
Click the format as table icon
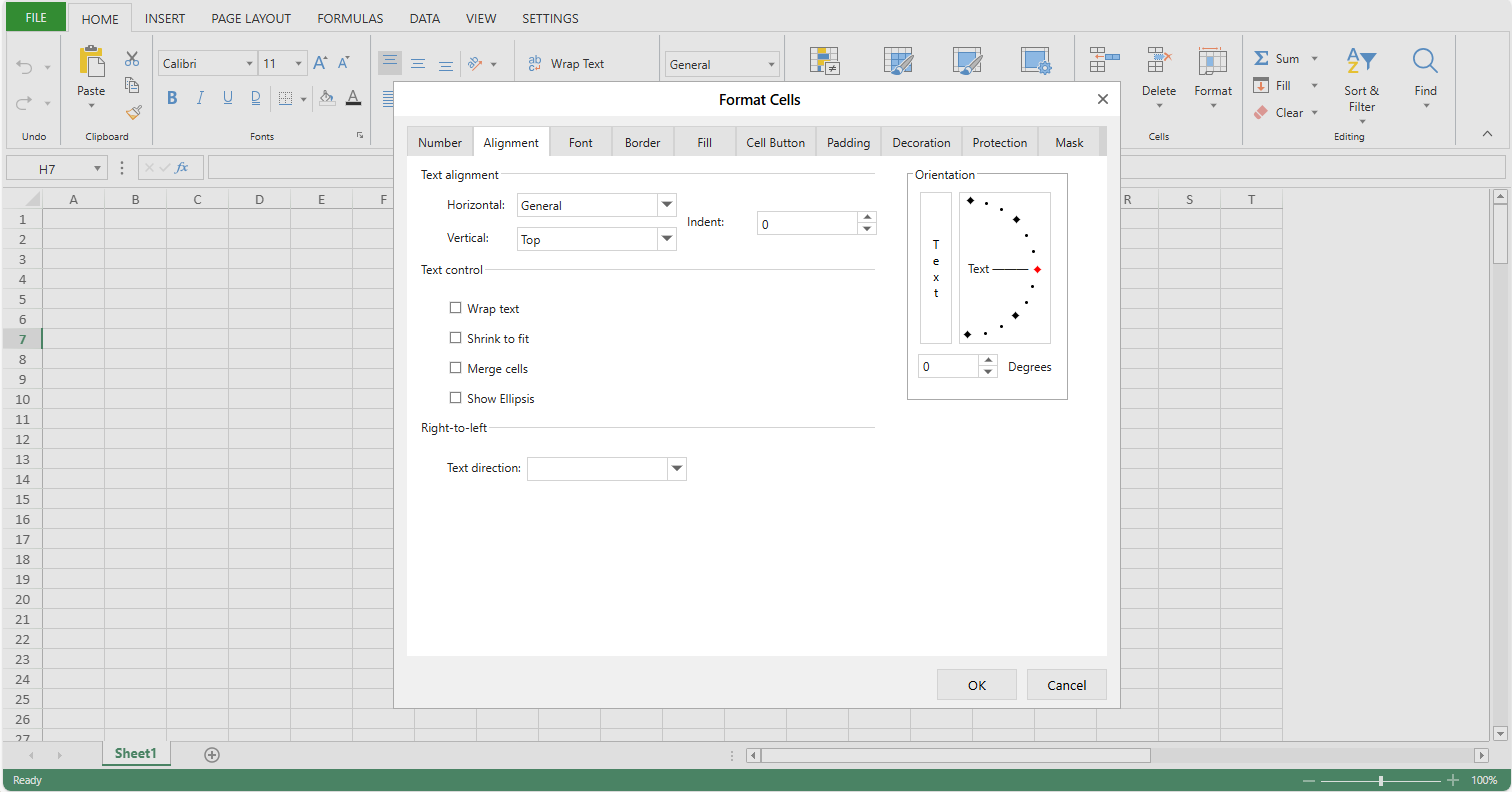click(x=899, y=61)
